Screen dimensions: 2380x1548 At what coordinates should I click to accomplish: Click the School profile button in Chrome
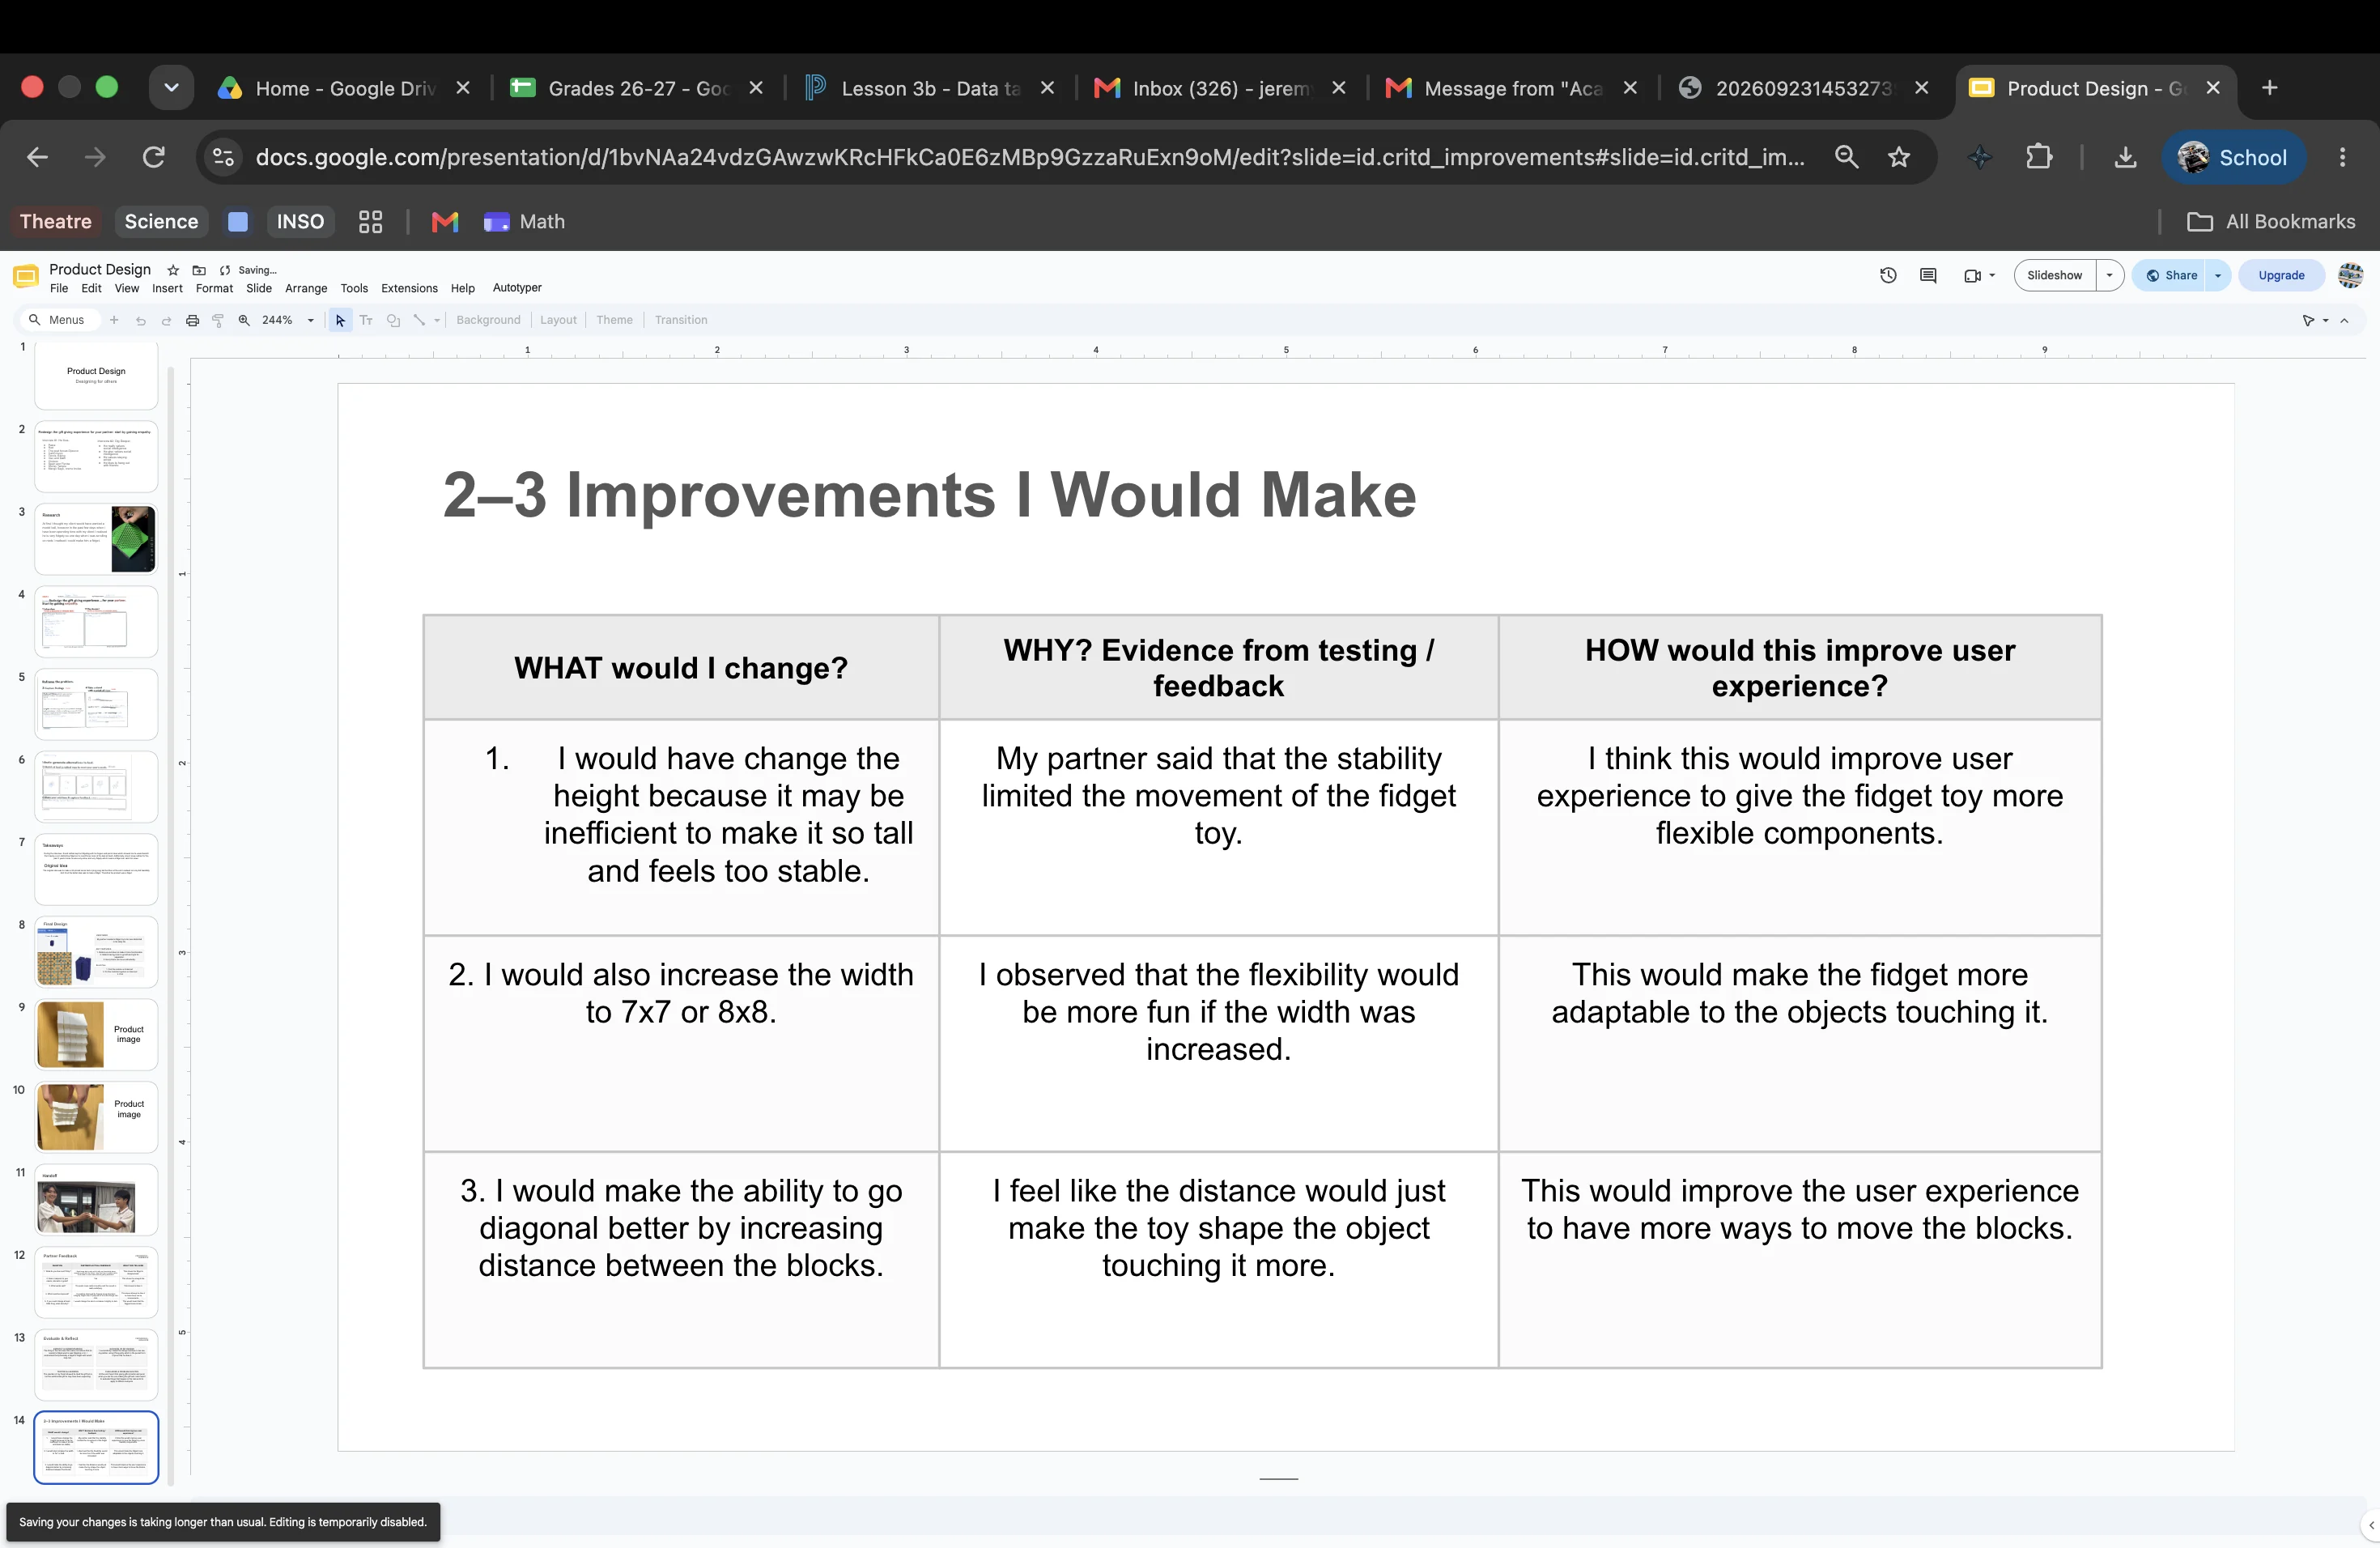coord(2233,157)
